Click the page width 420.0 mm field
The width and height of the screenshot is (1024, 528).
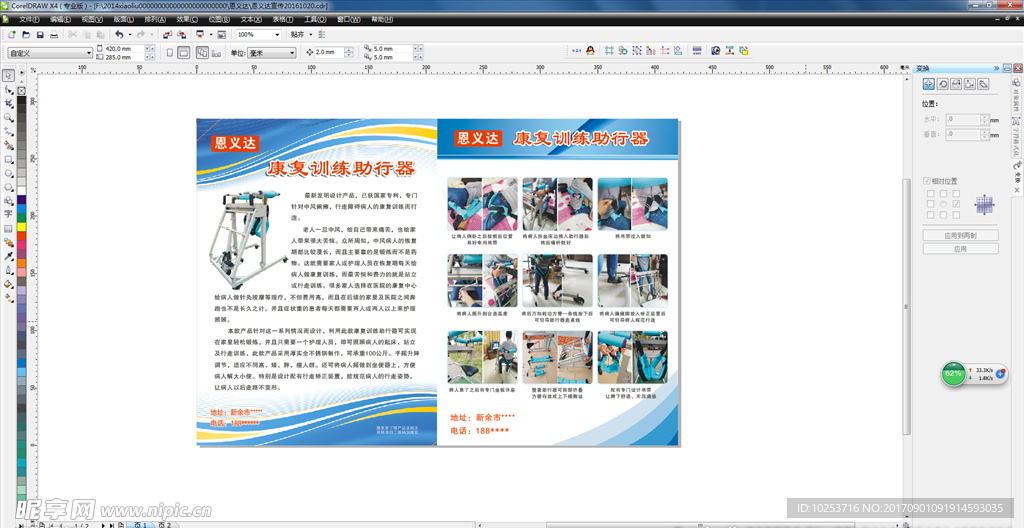(x=124, y=48)
